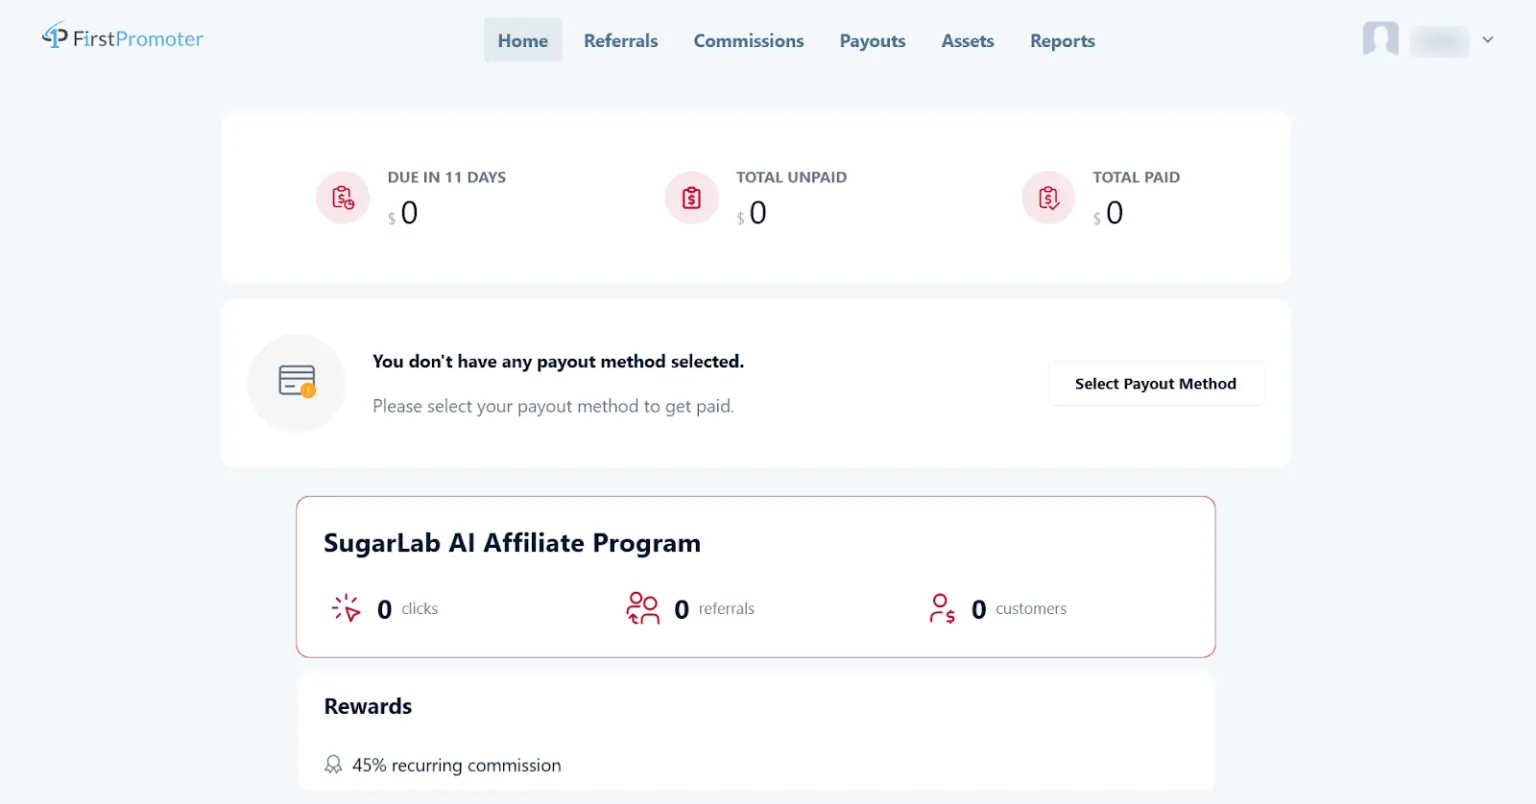Click the '45% recurring commission' reward entry
This screenshot has height=804, width=1536.
click(x=456, y=764)
